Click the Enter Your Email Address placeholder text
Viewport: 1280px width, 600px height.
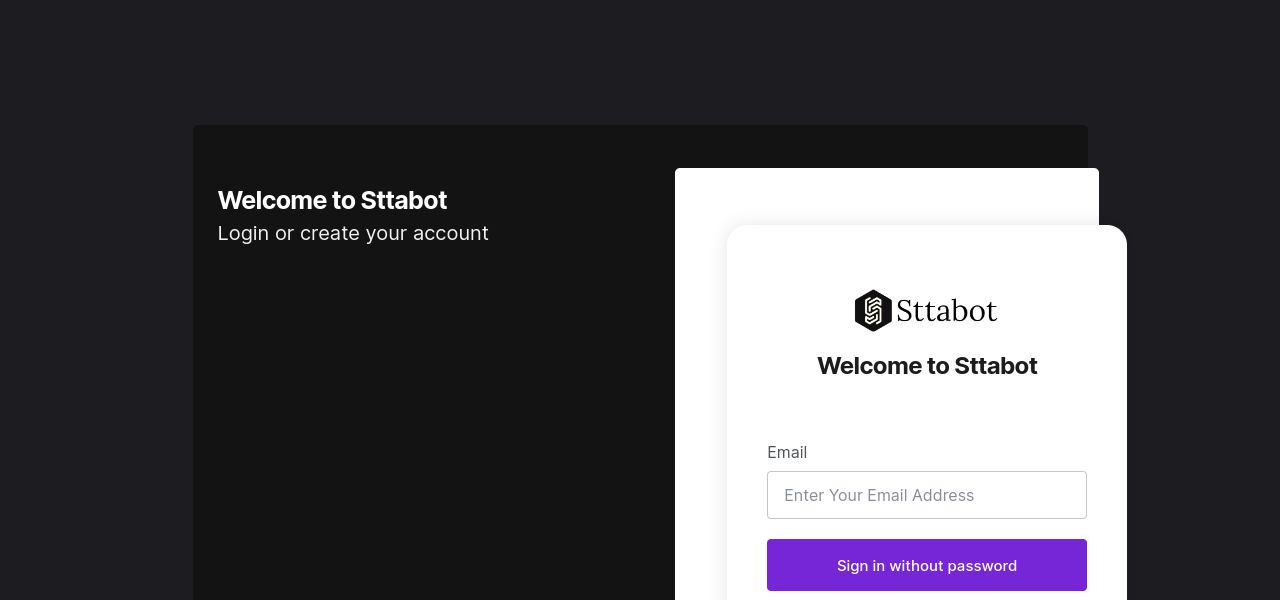[x=879, y=495]
